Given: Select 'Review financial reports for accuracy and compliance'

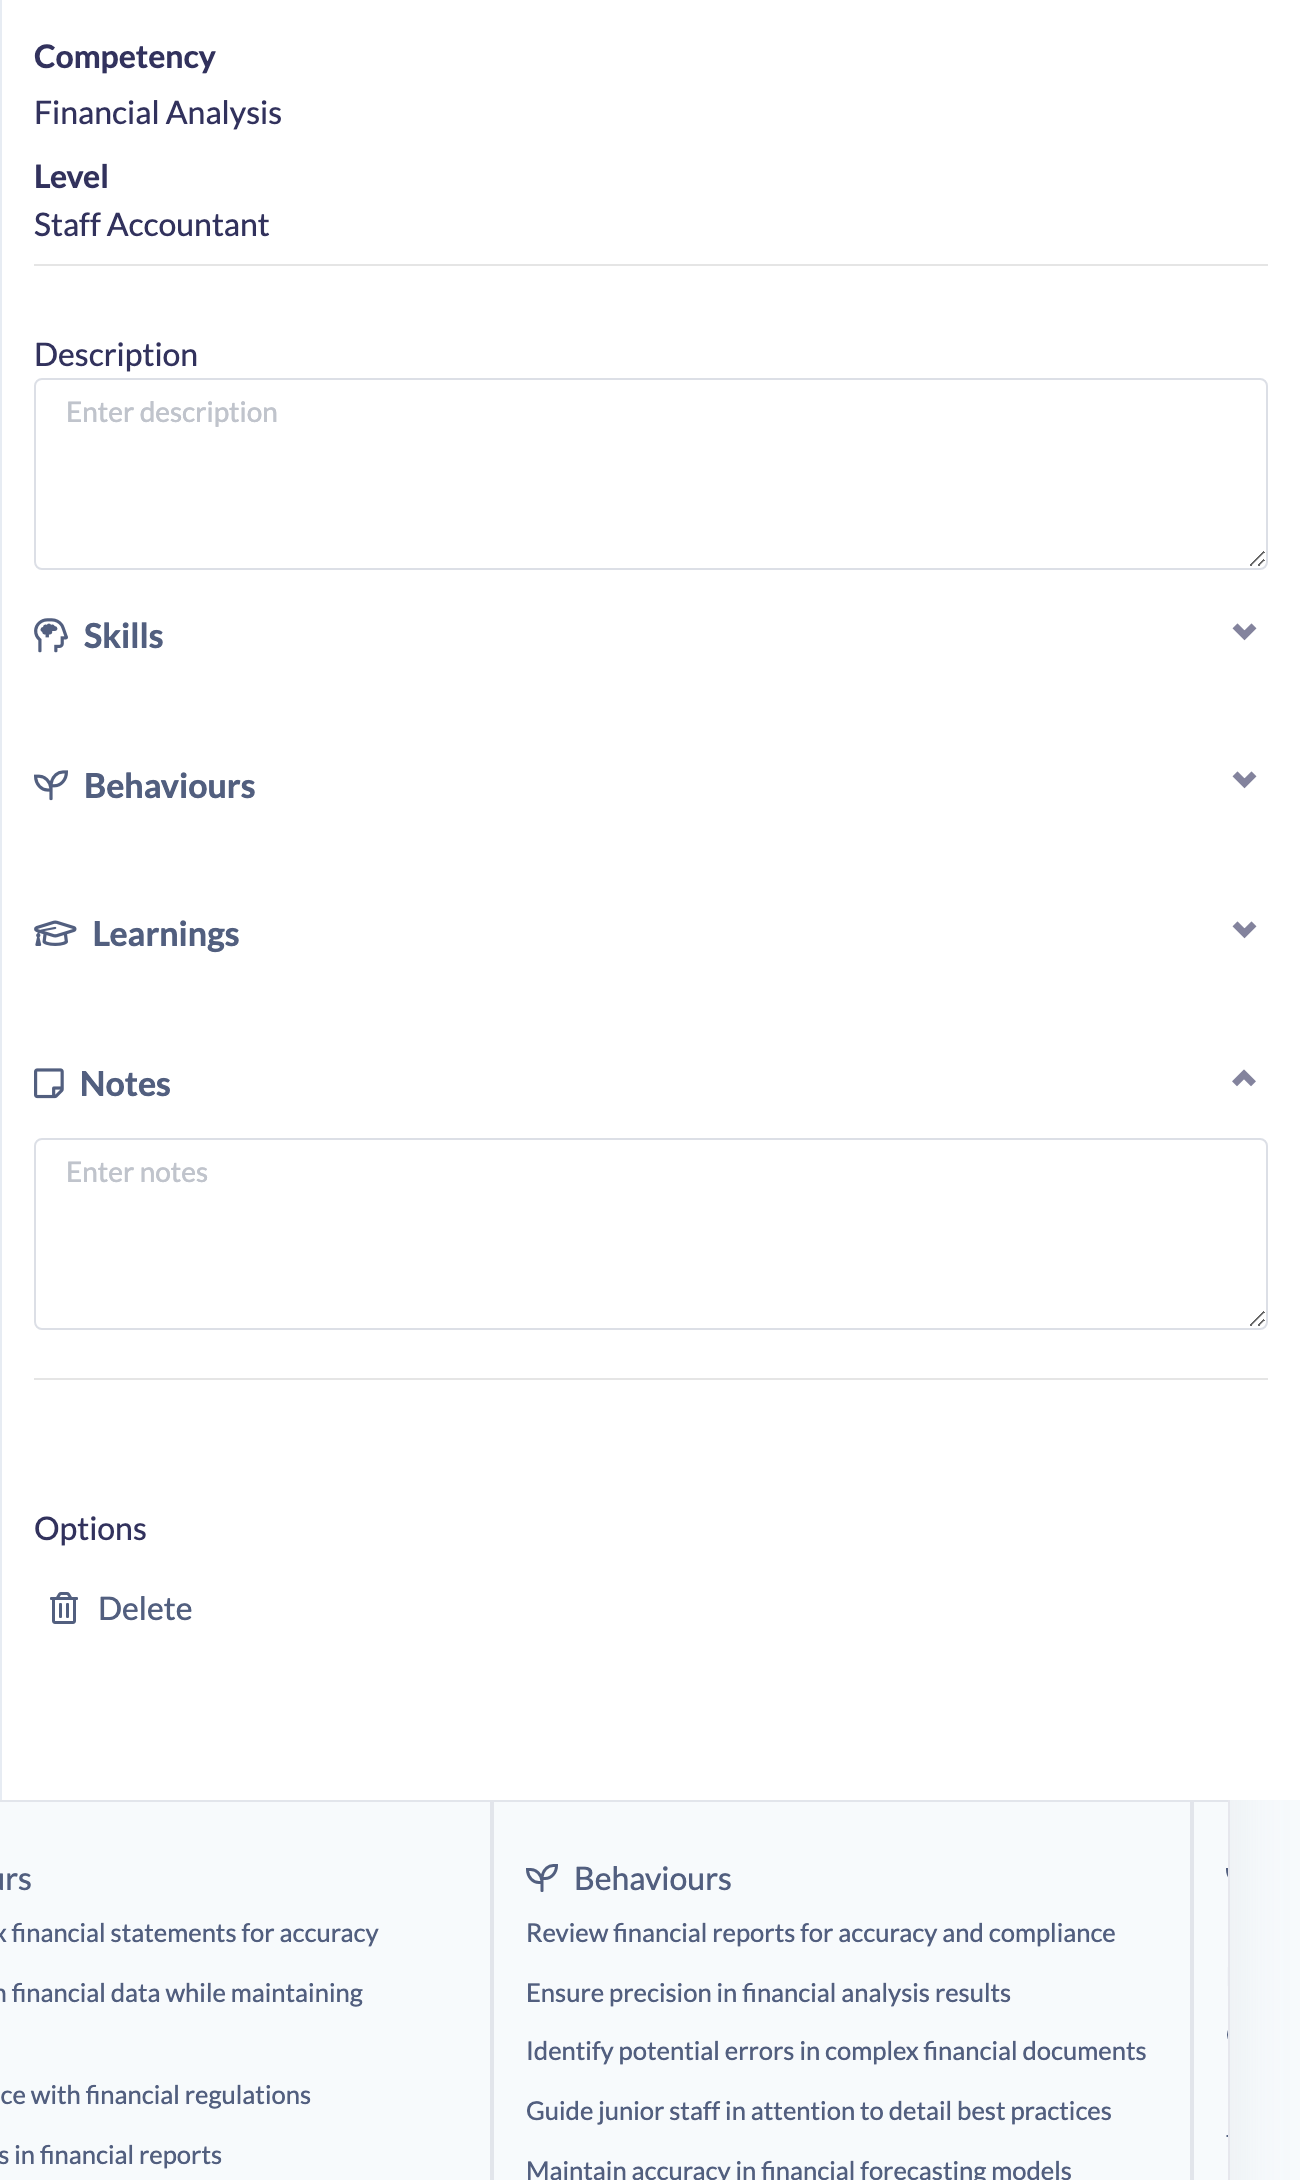Looking at the screenshot, I should (x=820, y=1933).
